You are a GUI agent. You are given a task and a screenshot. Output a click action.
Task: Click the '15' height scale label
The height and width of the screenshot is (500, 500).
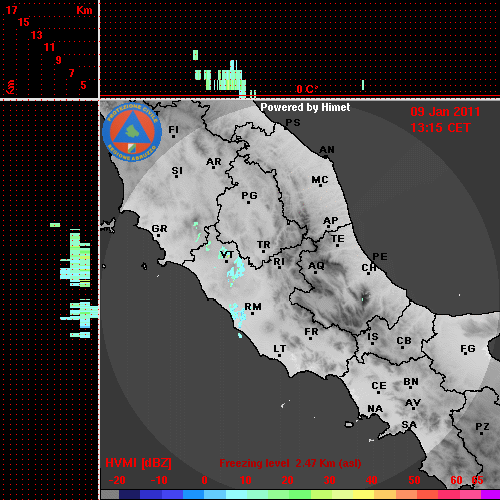[x=24, y=22]
